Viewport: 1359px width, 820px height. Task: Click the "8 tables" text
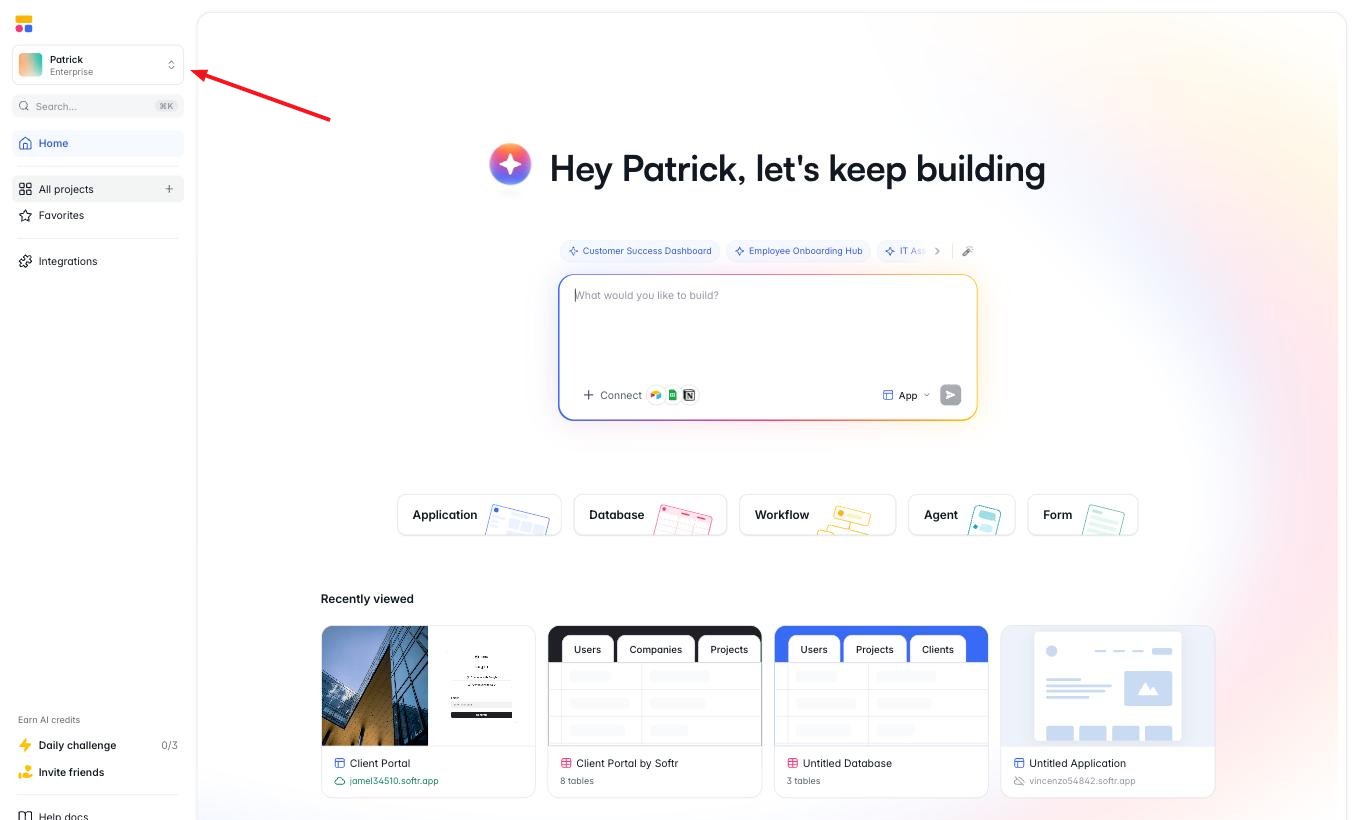click(577, 781)
